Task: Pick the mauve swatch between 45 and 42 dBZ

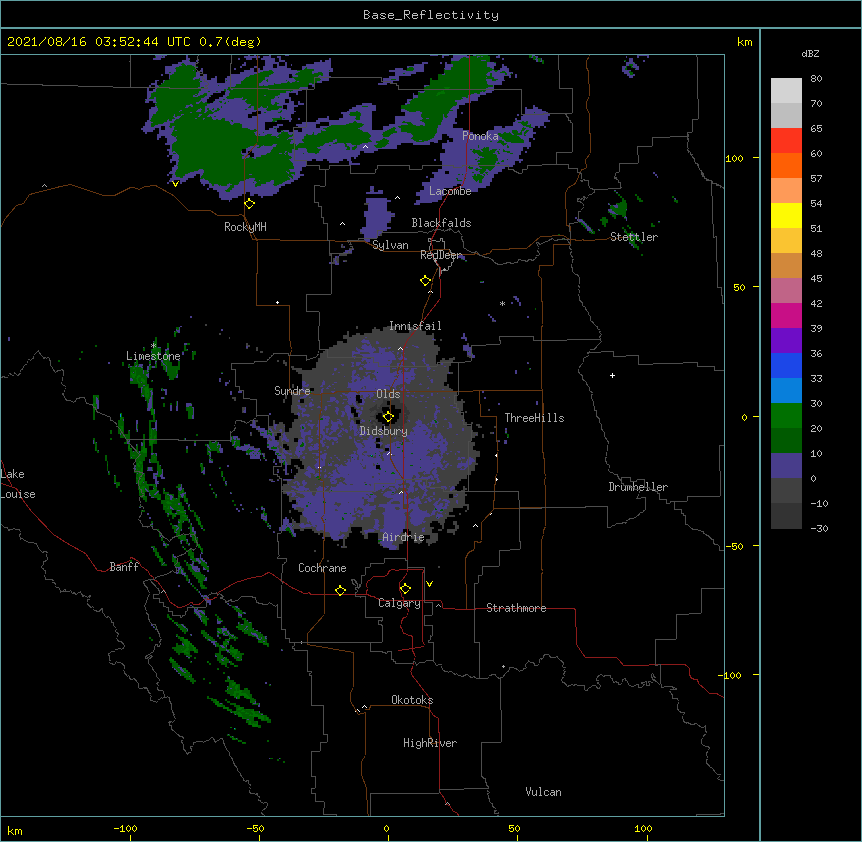Action: (786, 290)
